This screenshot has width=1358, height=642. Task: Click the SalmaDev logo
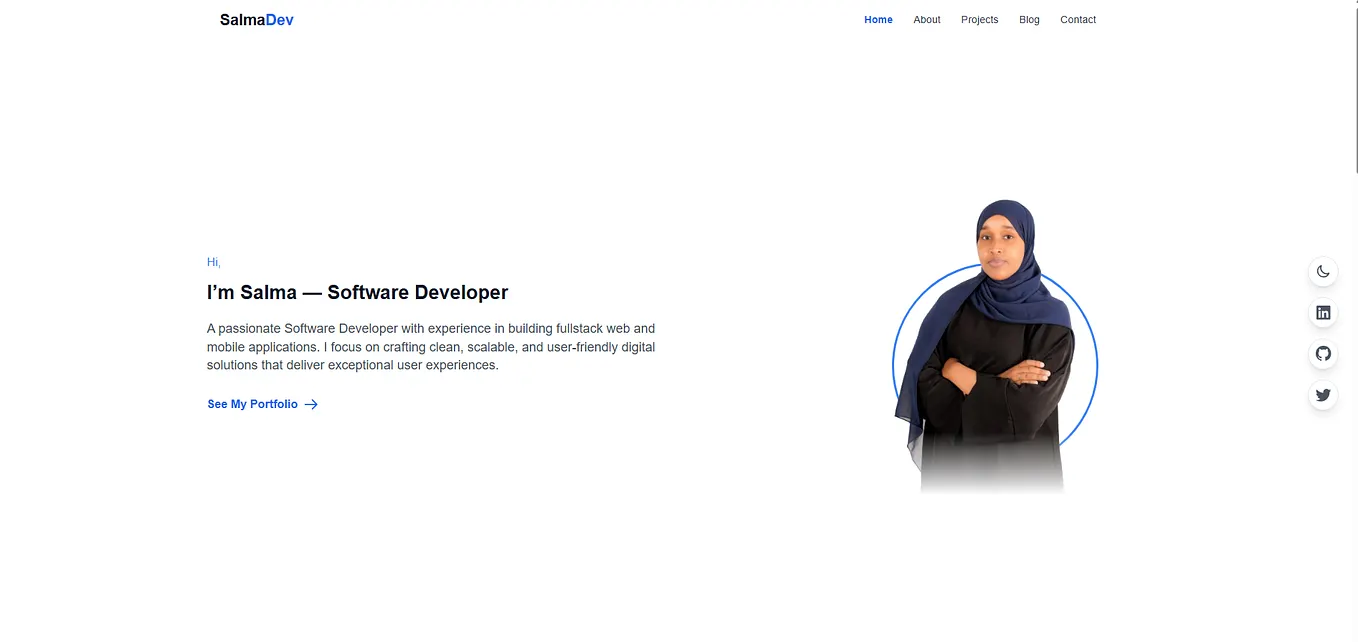(x=256, y=19)
